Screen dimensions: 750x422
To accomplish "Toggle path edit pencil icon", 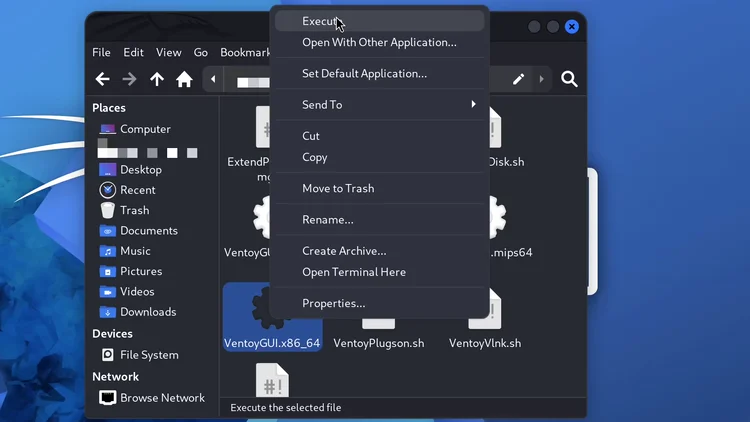I will point(518,79).
